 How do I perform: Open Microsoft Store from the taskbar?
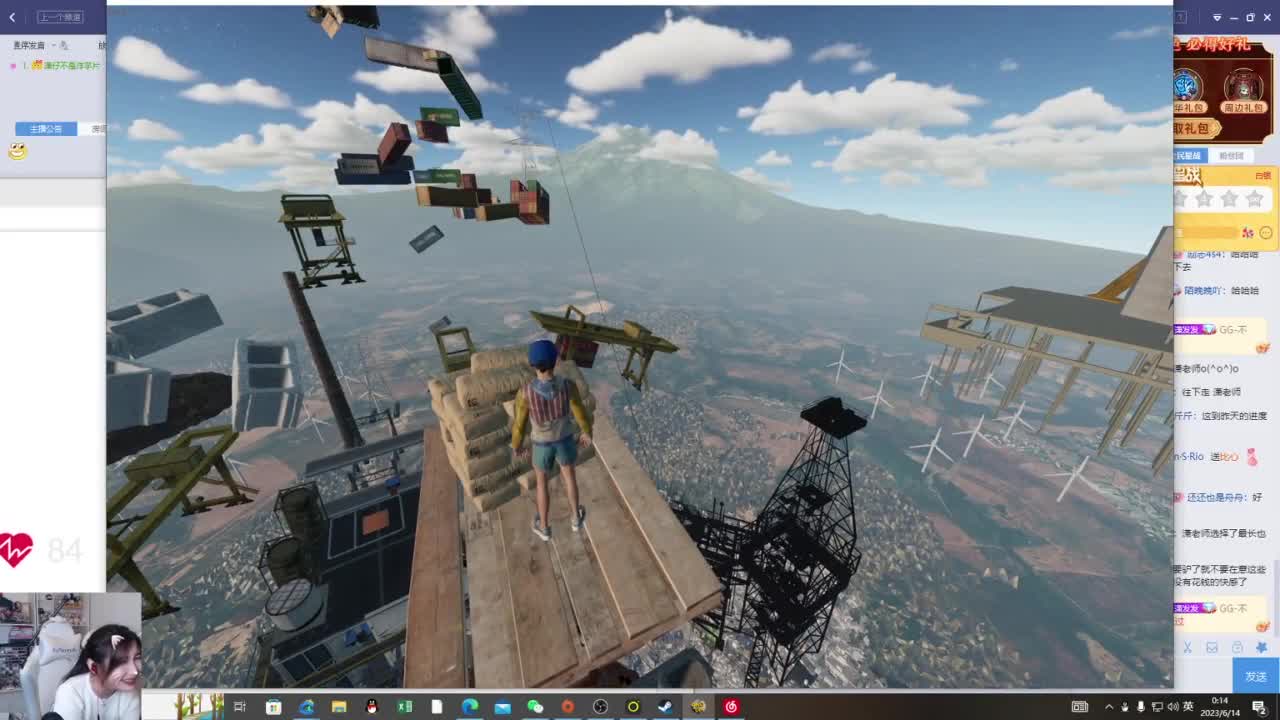273,707
